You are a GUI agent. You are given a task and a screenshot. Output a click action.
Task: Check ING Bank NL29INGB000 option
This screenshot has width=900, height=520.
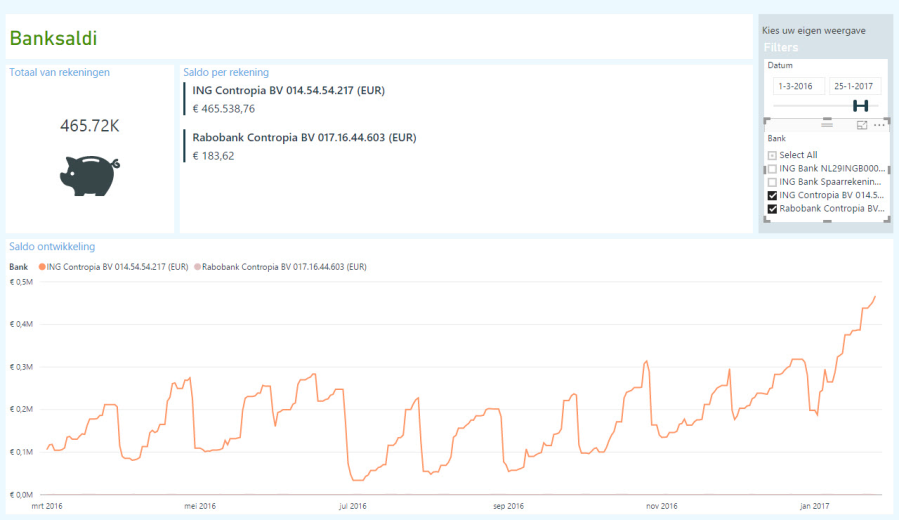click(772, 169)
